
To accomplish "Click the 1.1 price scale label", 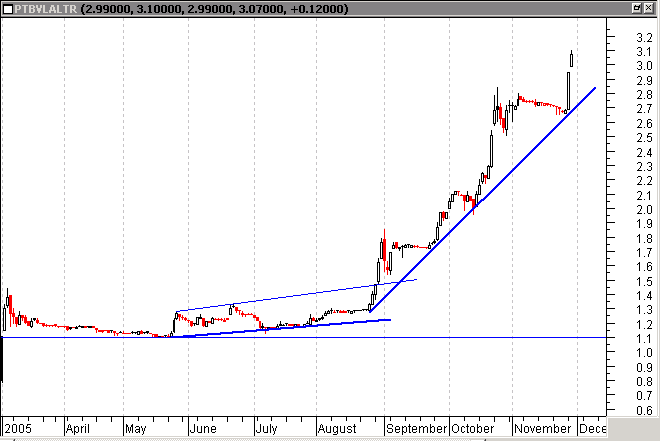I will 644,339.
